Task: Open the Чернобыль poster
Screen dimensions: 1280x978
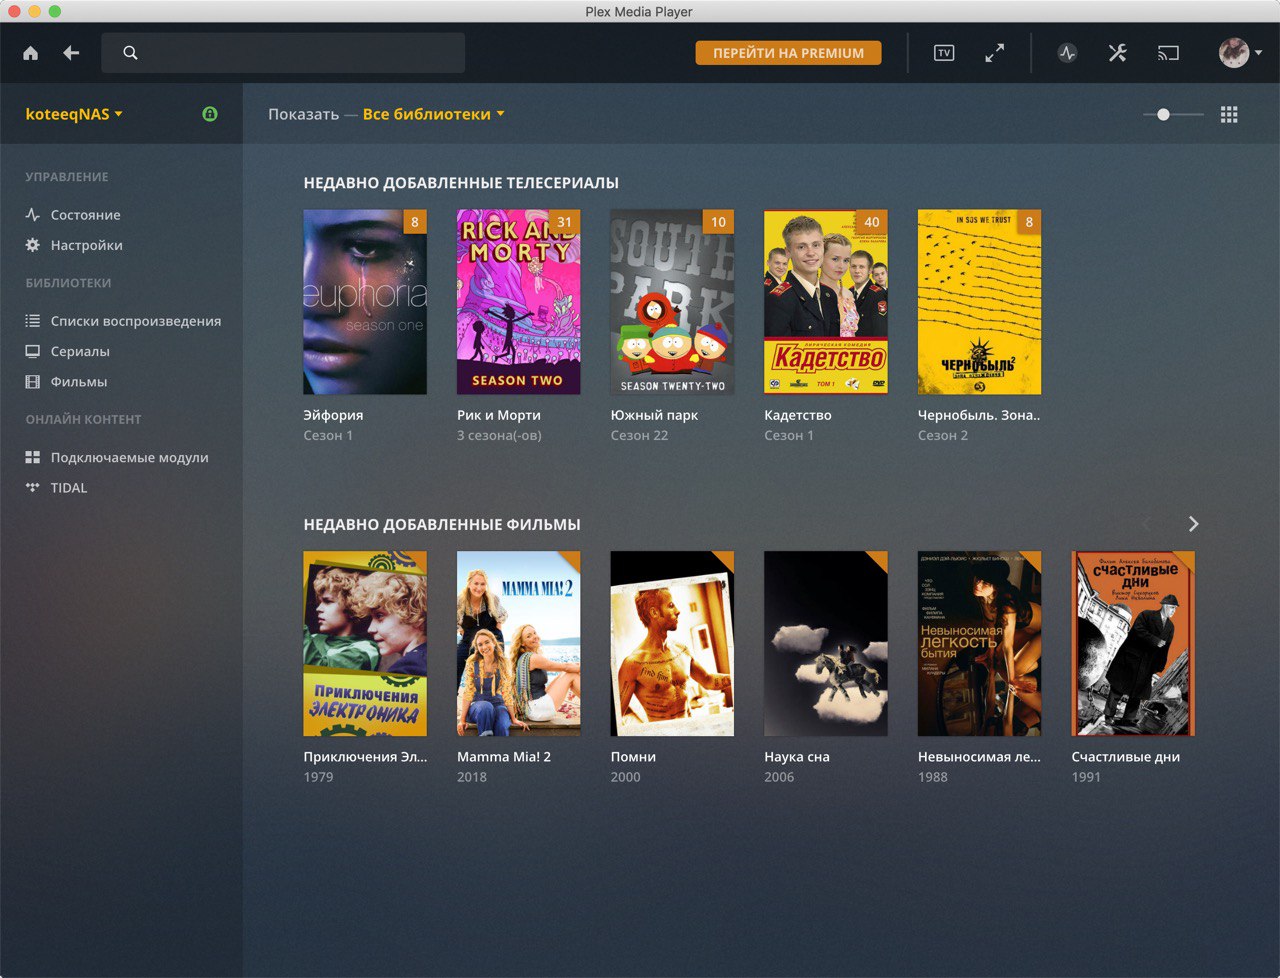Action: pos(980,302)
